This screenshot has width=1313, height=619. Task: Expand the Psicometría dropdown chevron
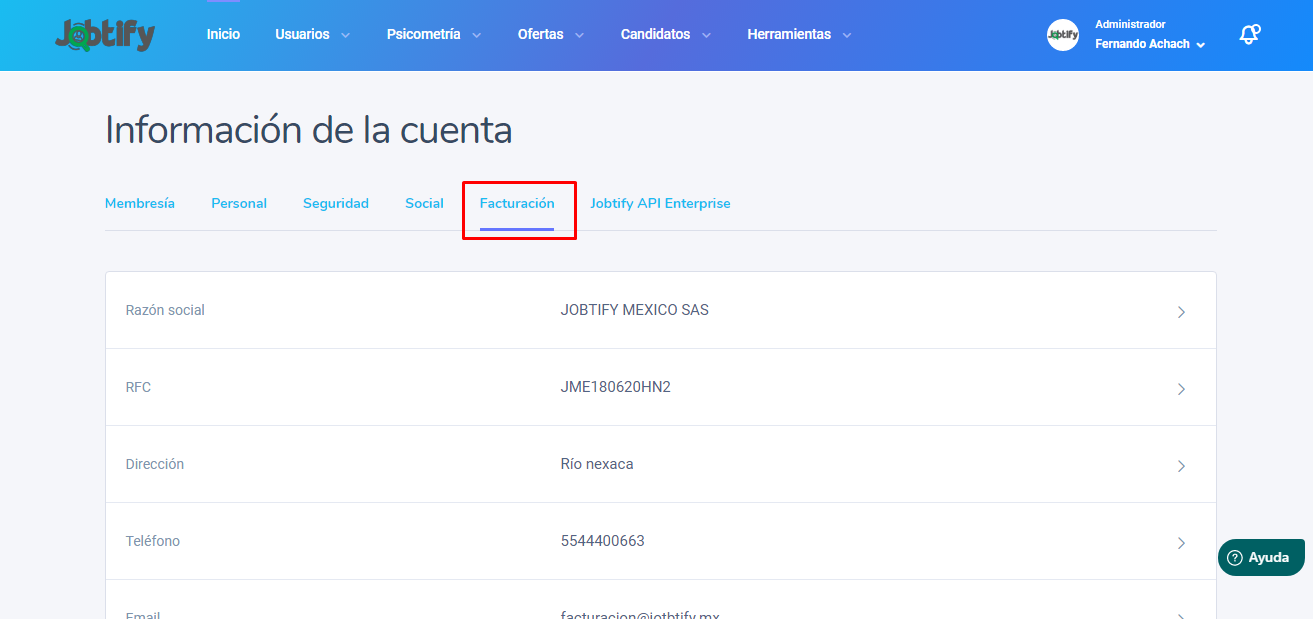point(476,35)
